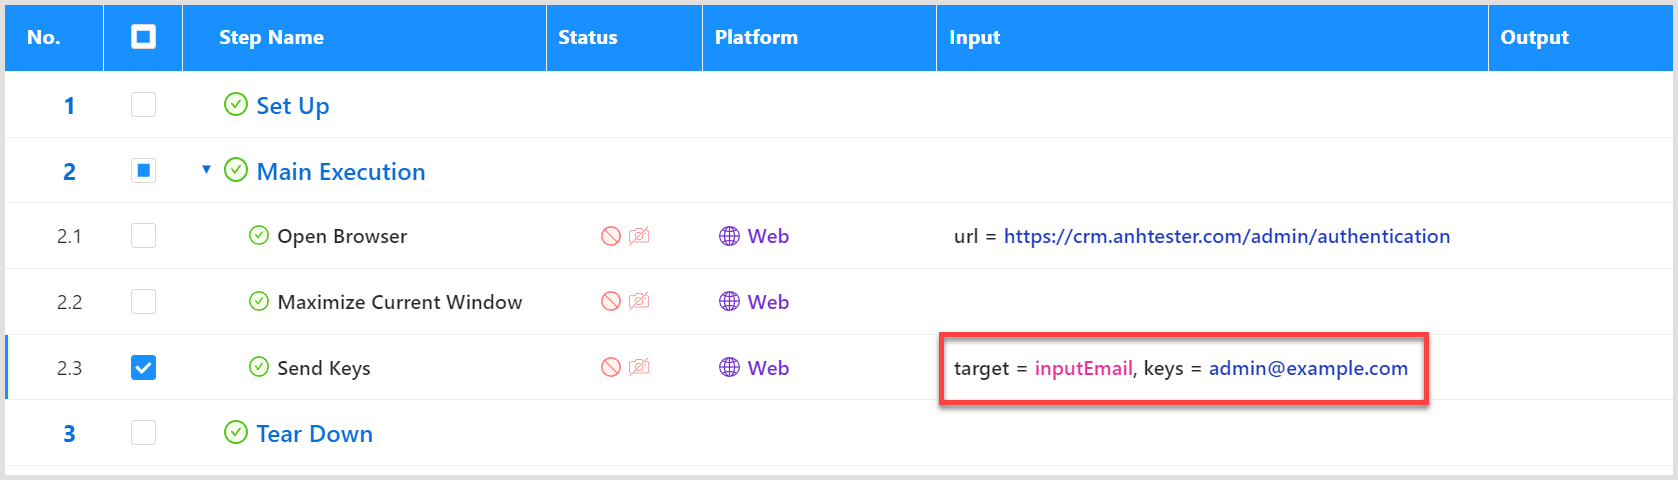
Task: Click the Web platform label in Open Browser row
Action: [x=768, y=236]
